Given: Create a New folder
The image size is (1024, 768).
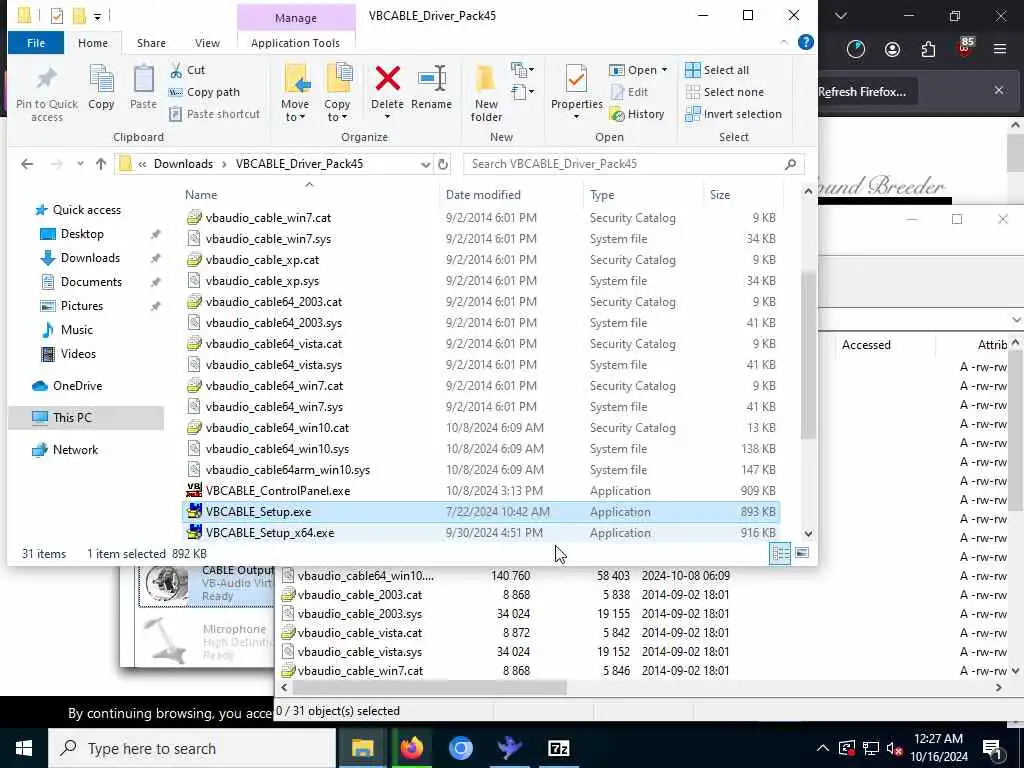Looking at the screenshot, I should 487,93.
